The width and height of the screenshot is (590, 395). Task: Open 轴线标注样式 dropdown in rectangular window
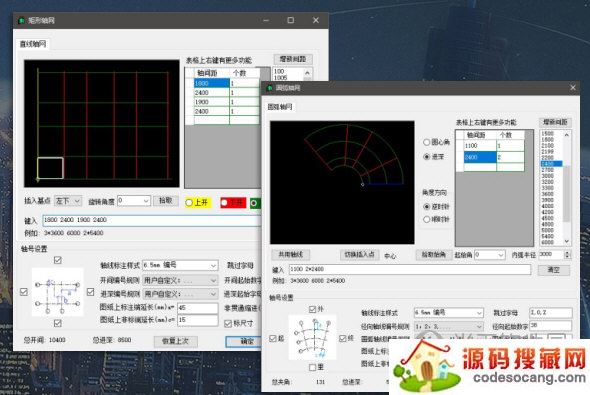click(x=180, y=266)
